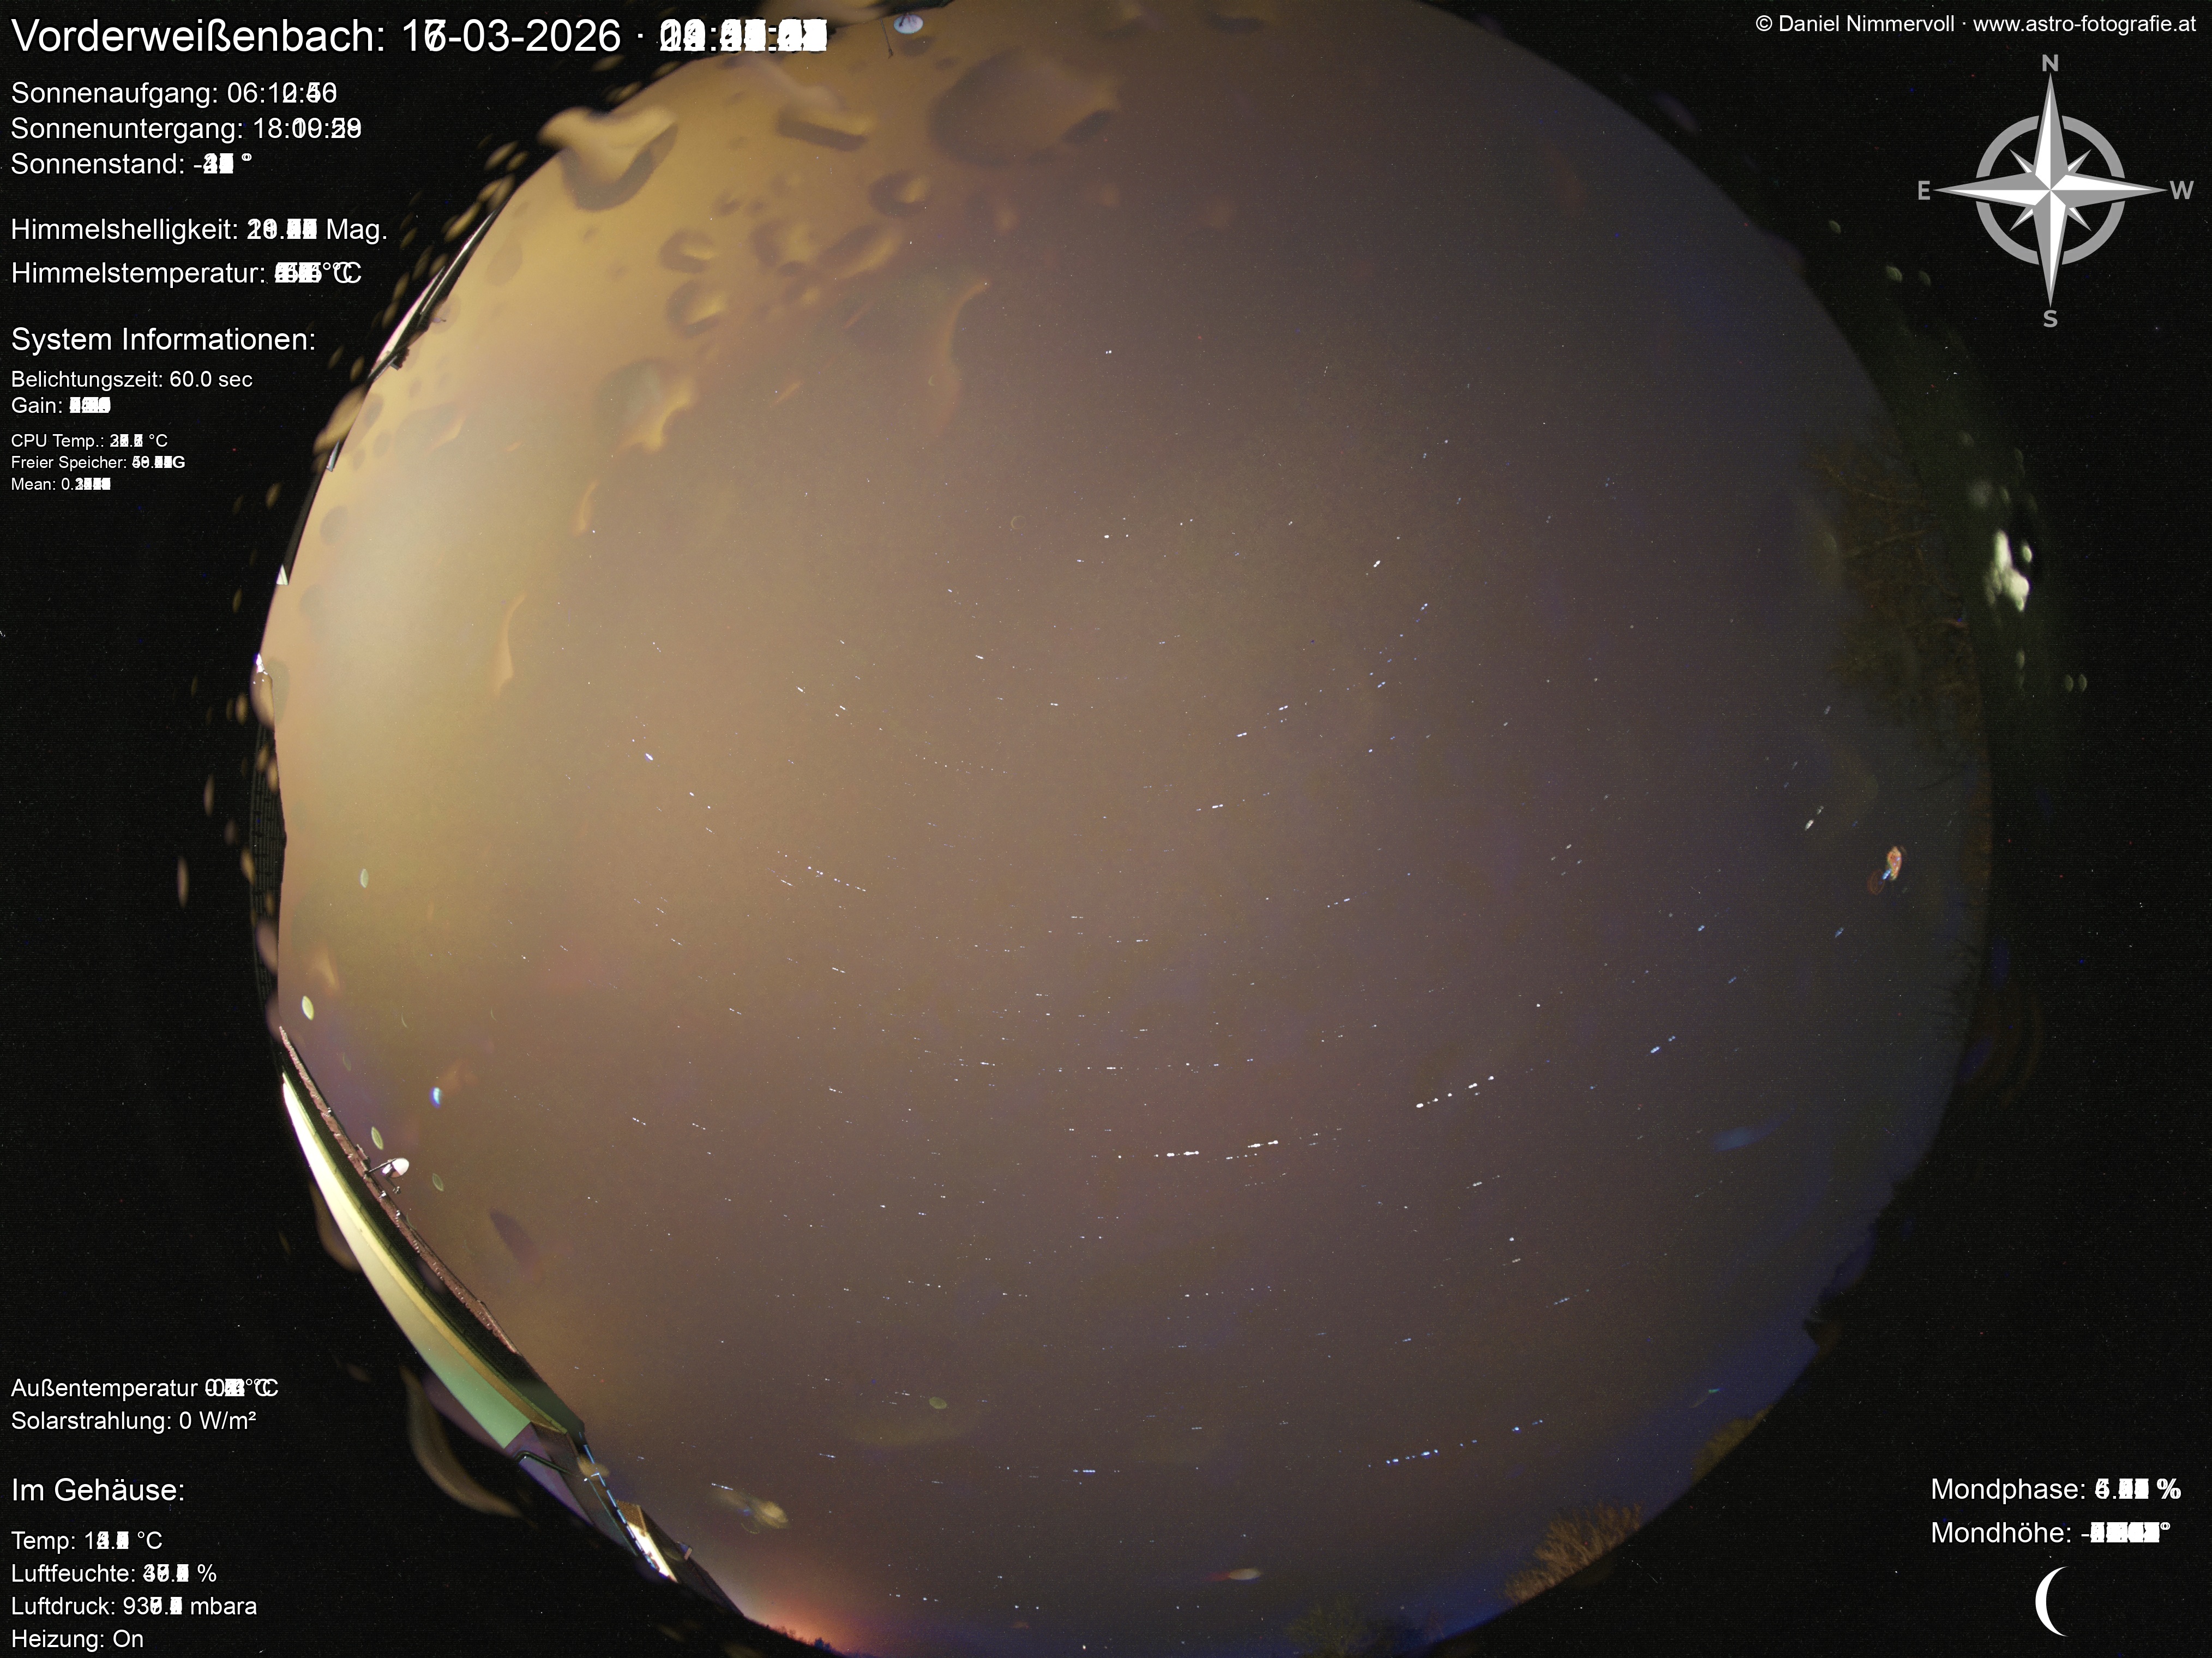Click the Solarstrahlung 0 W/m² text
The image size is (2212, 1658).
[x=133, y=1420]
